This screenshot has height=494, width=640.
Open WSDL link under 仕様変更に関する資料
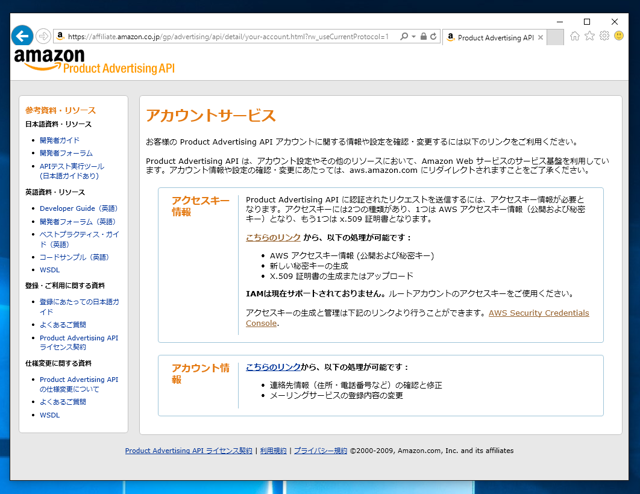[50, 415]
